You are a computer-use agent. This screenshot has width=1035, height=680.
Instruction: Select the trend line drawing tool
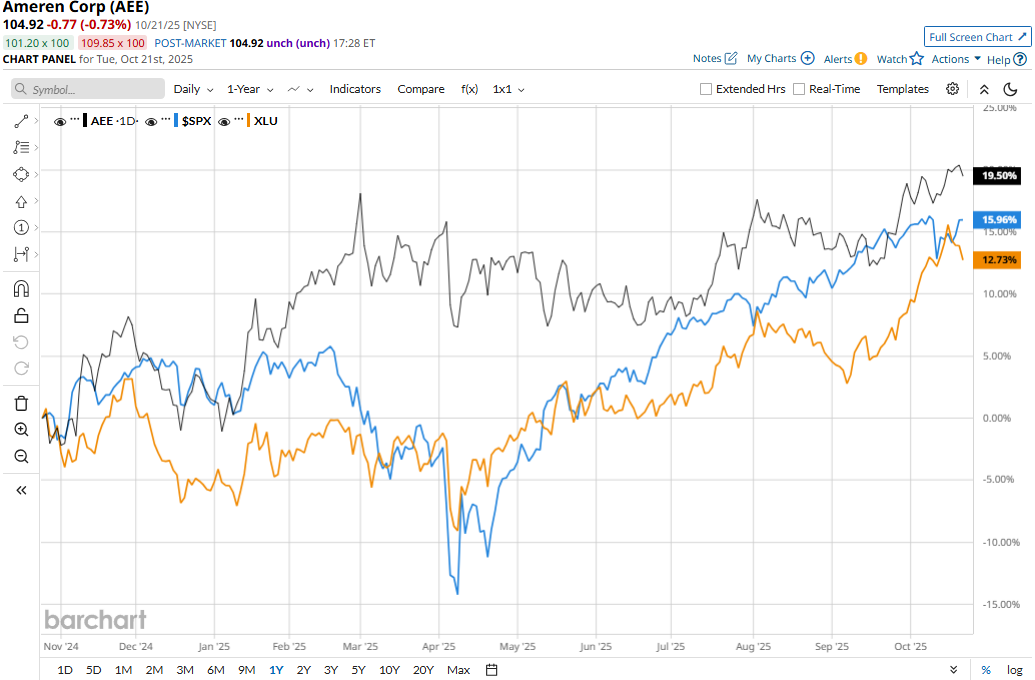tap(21, 121)
